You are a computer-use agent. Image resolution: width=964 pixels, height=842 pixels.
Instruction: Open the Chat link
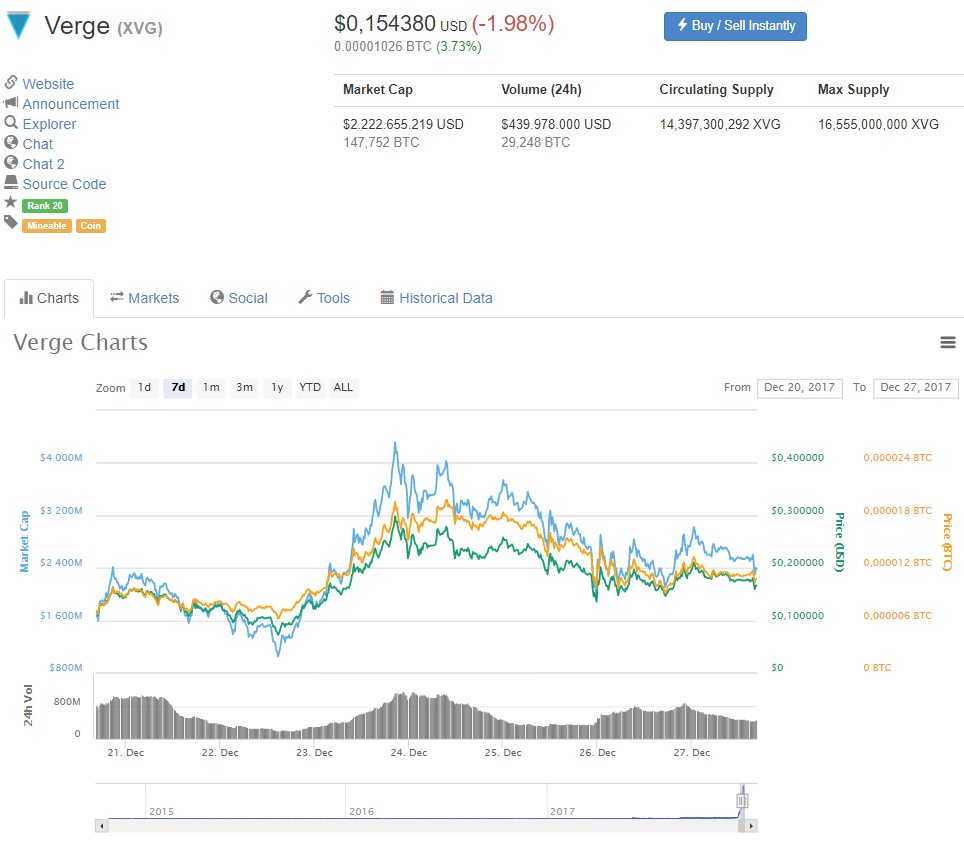[38, 144]
